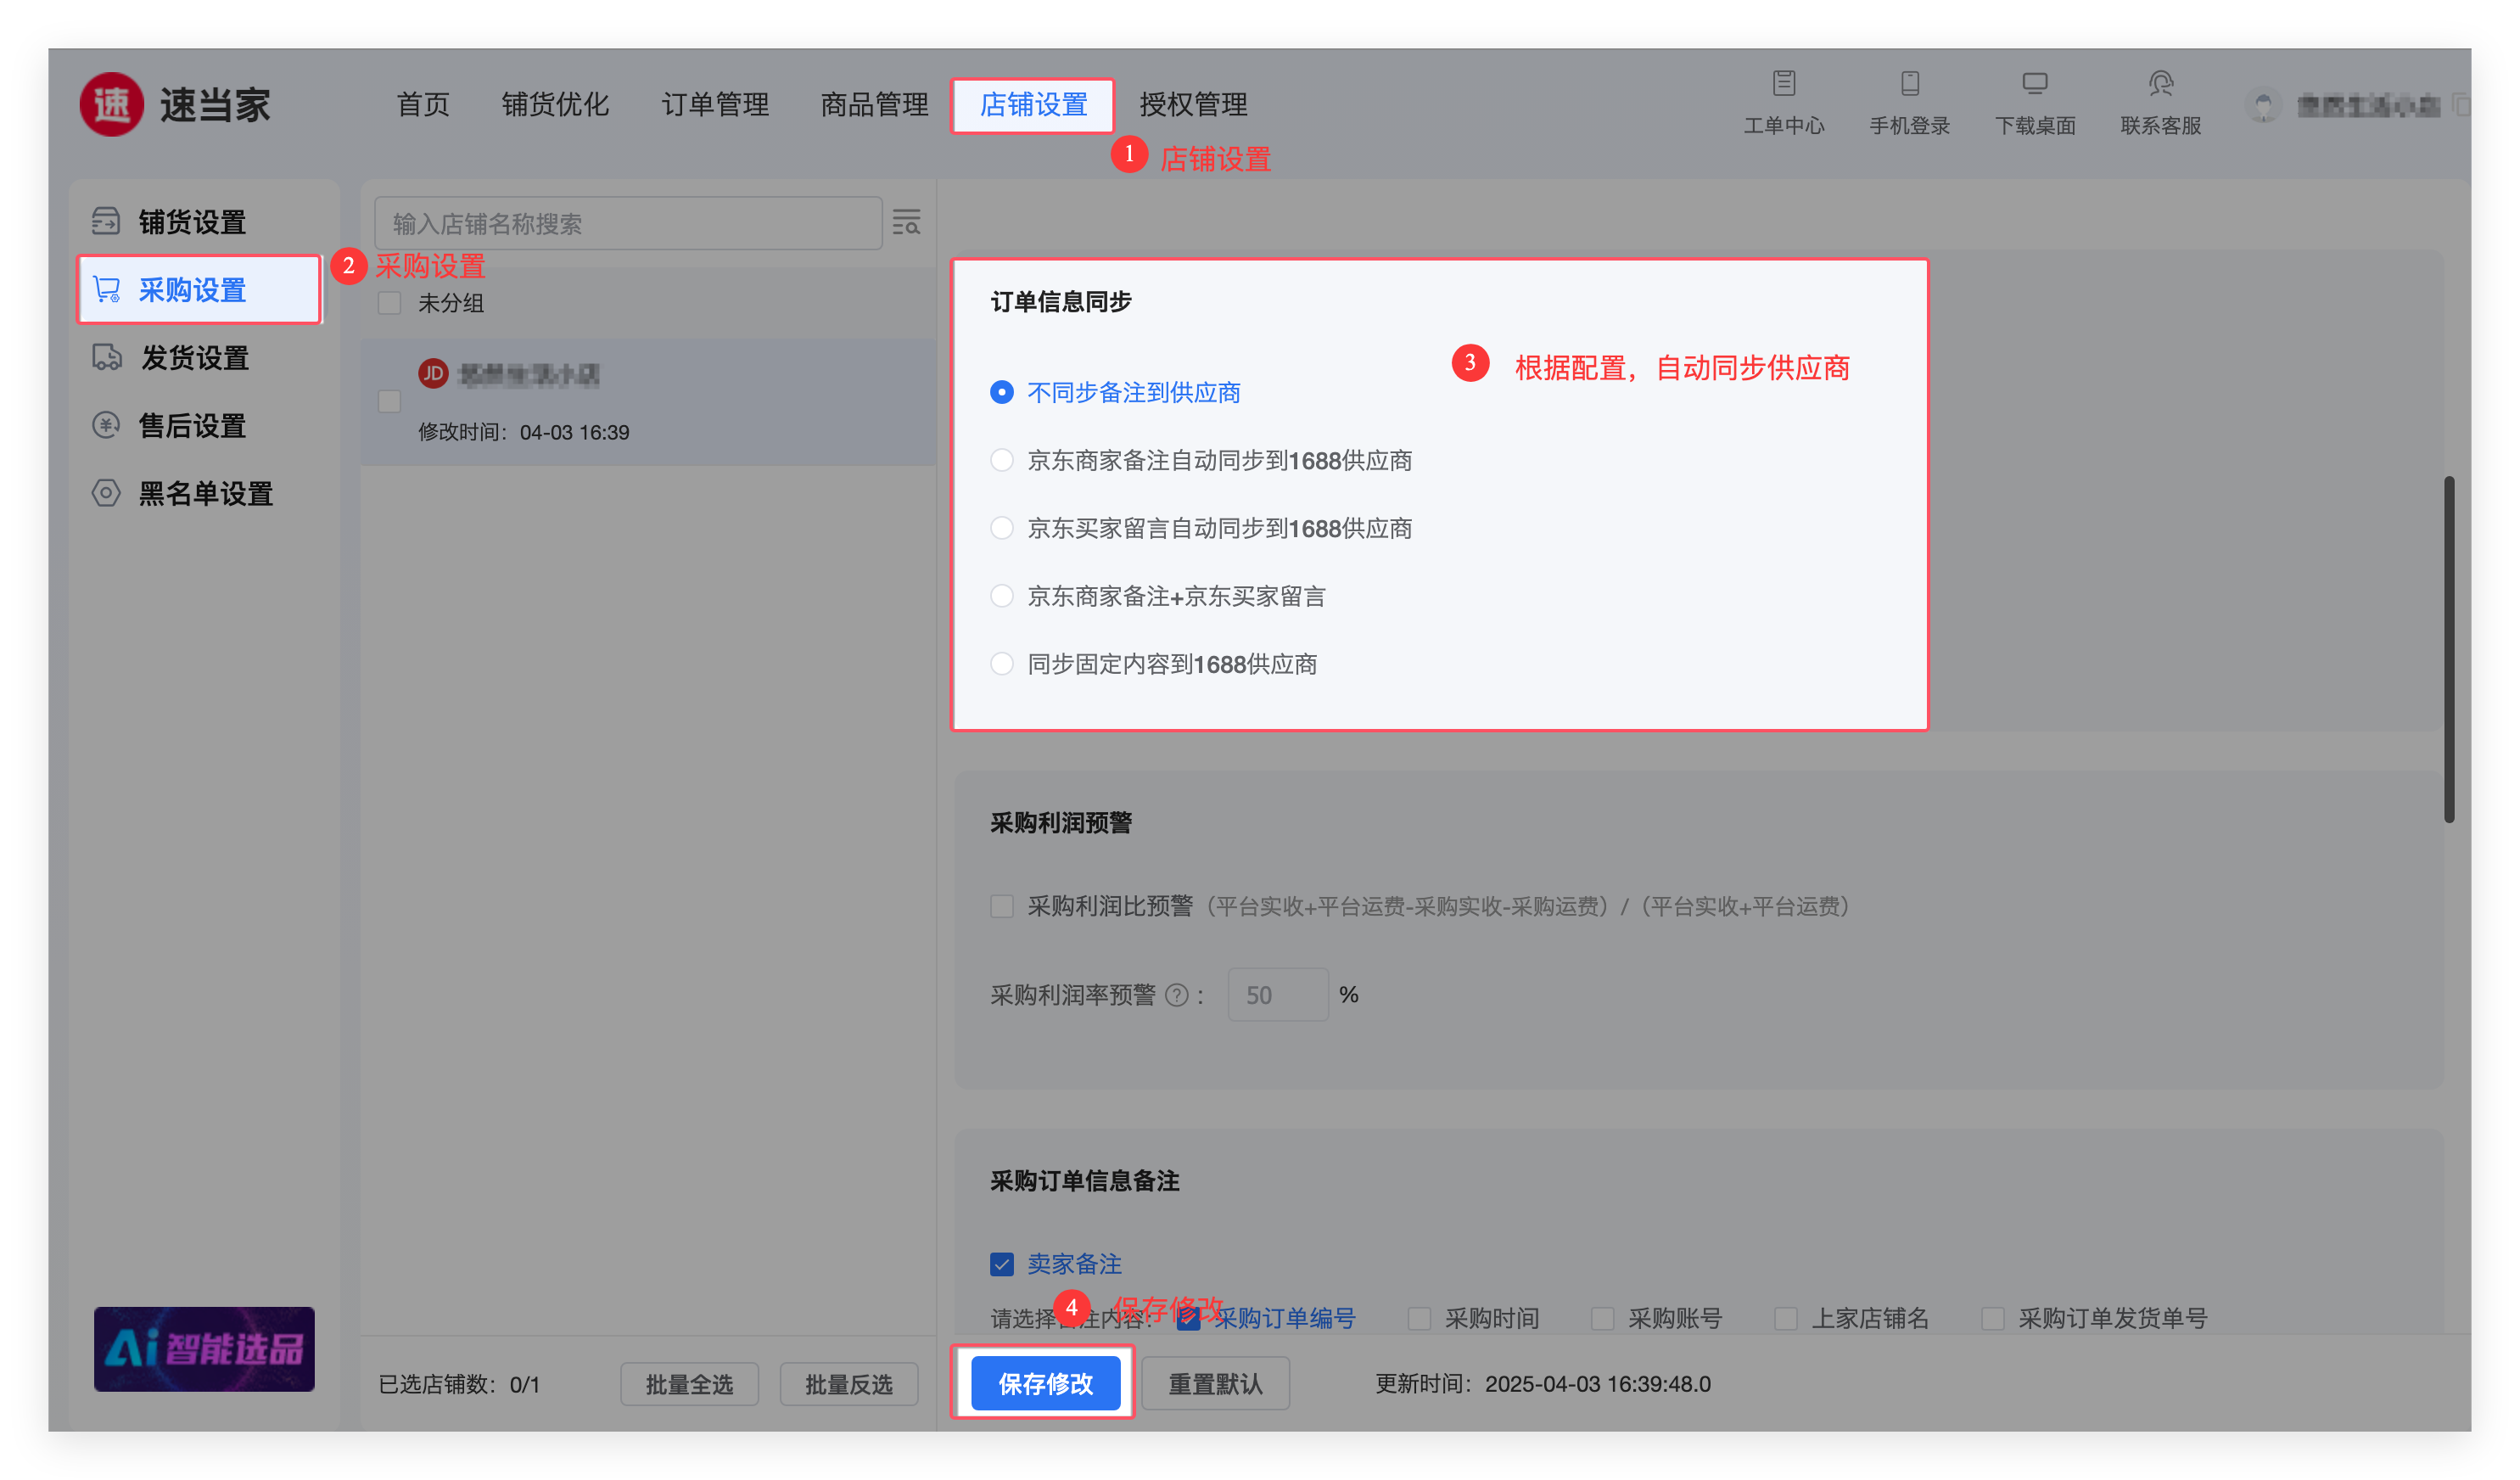Click the 保存修改 button
Viewport: 2520px width, 1480px height.
point(1045,1383)
